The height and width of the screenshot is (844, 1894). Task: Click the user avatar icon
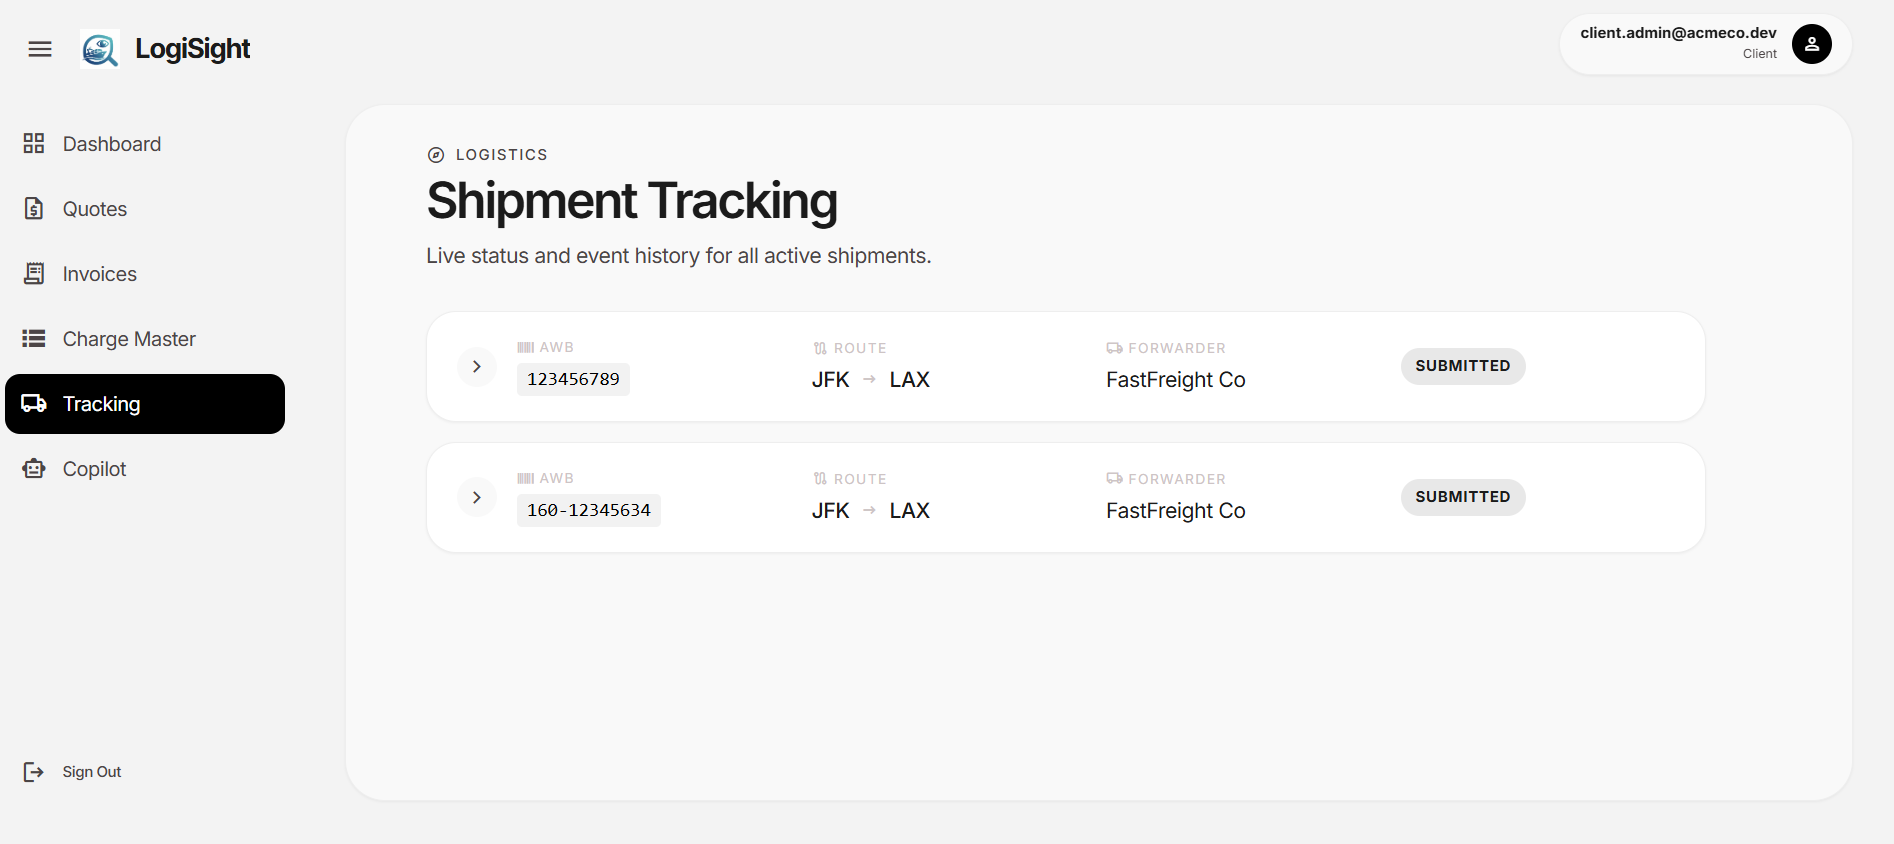pos(1811,44)
